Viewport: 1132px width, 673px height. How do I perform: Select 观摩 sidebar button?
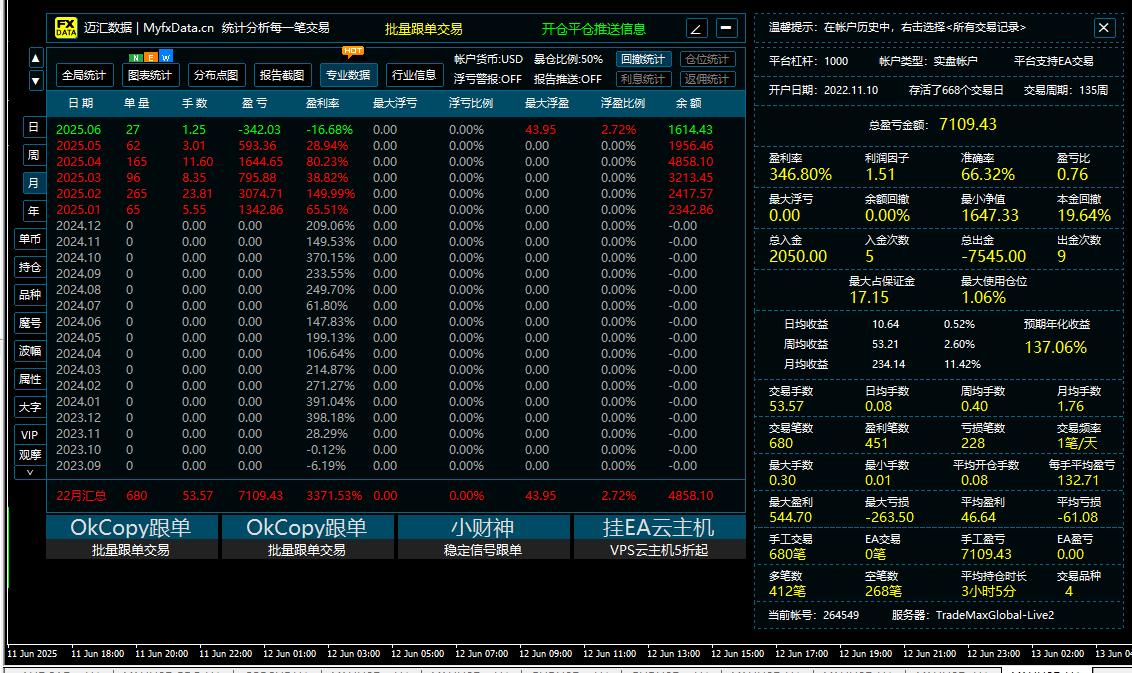tap(30, 455)
